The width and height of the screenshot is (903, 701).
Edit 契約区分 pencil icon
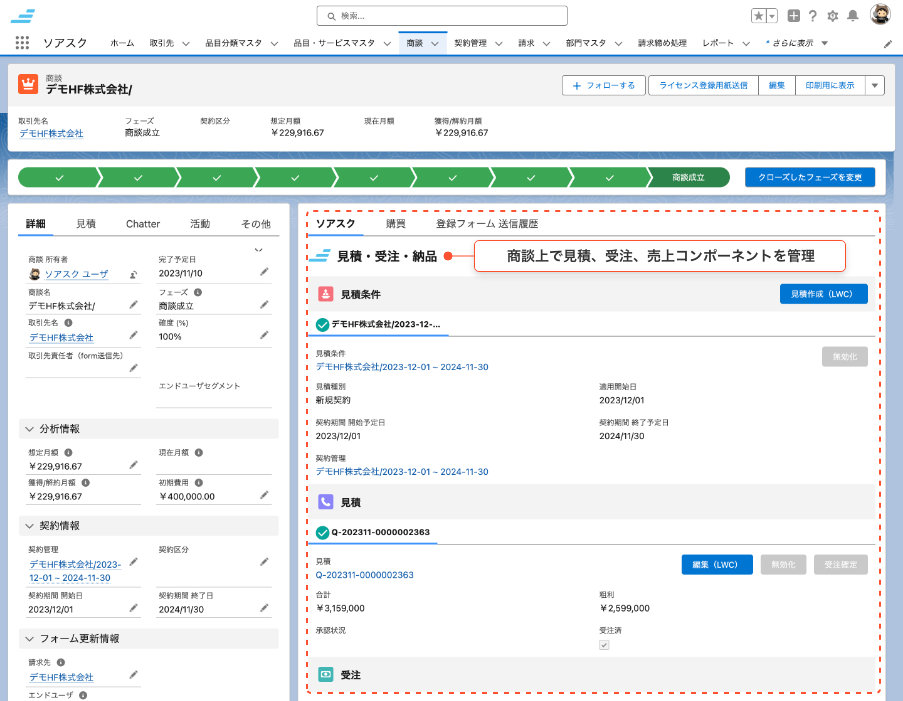coord(264,562)
